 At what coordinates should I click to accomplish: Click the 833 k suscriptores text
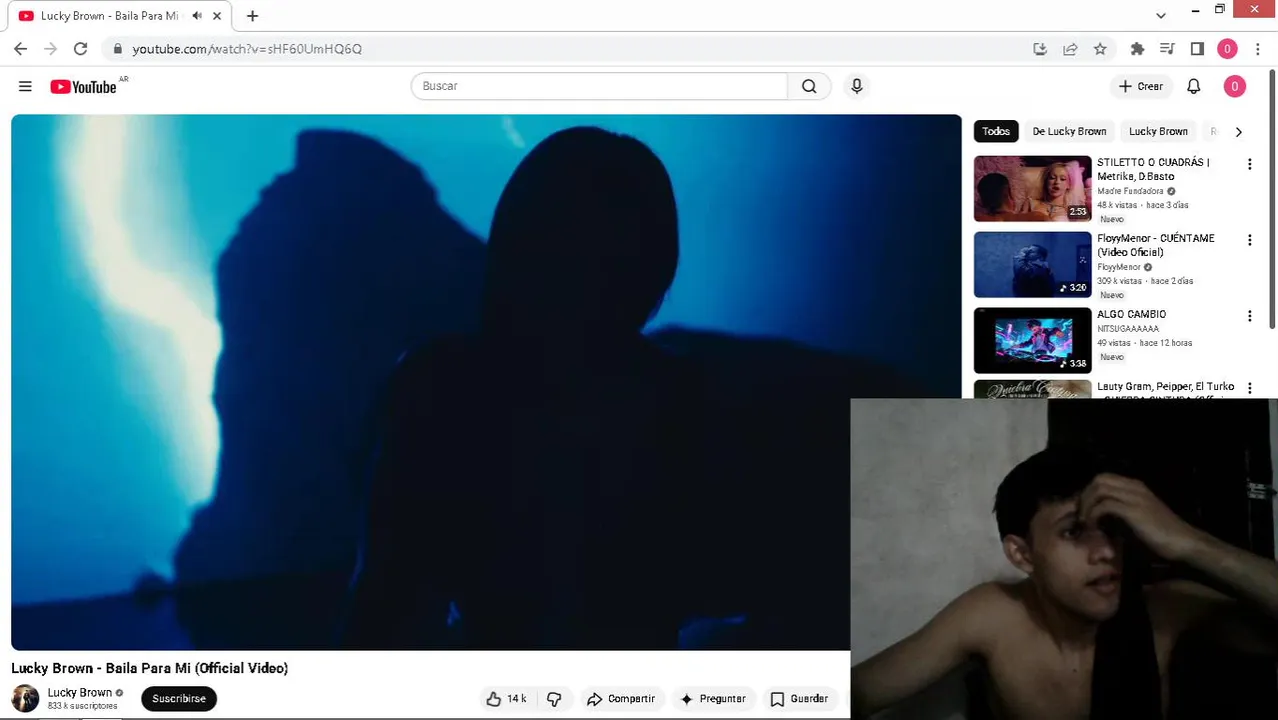(82, 706)
